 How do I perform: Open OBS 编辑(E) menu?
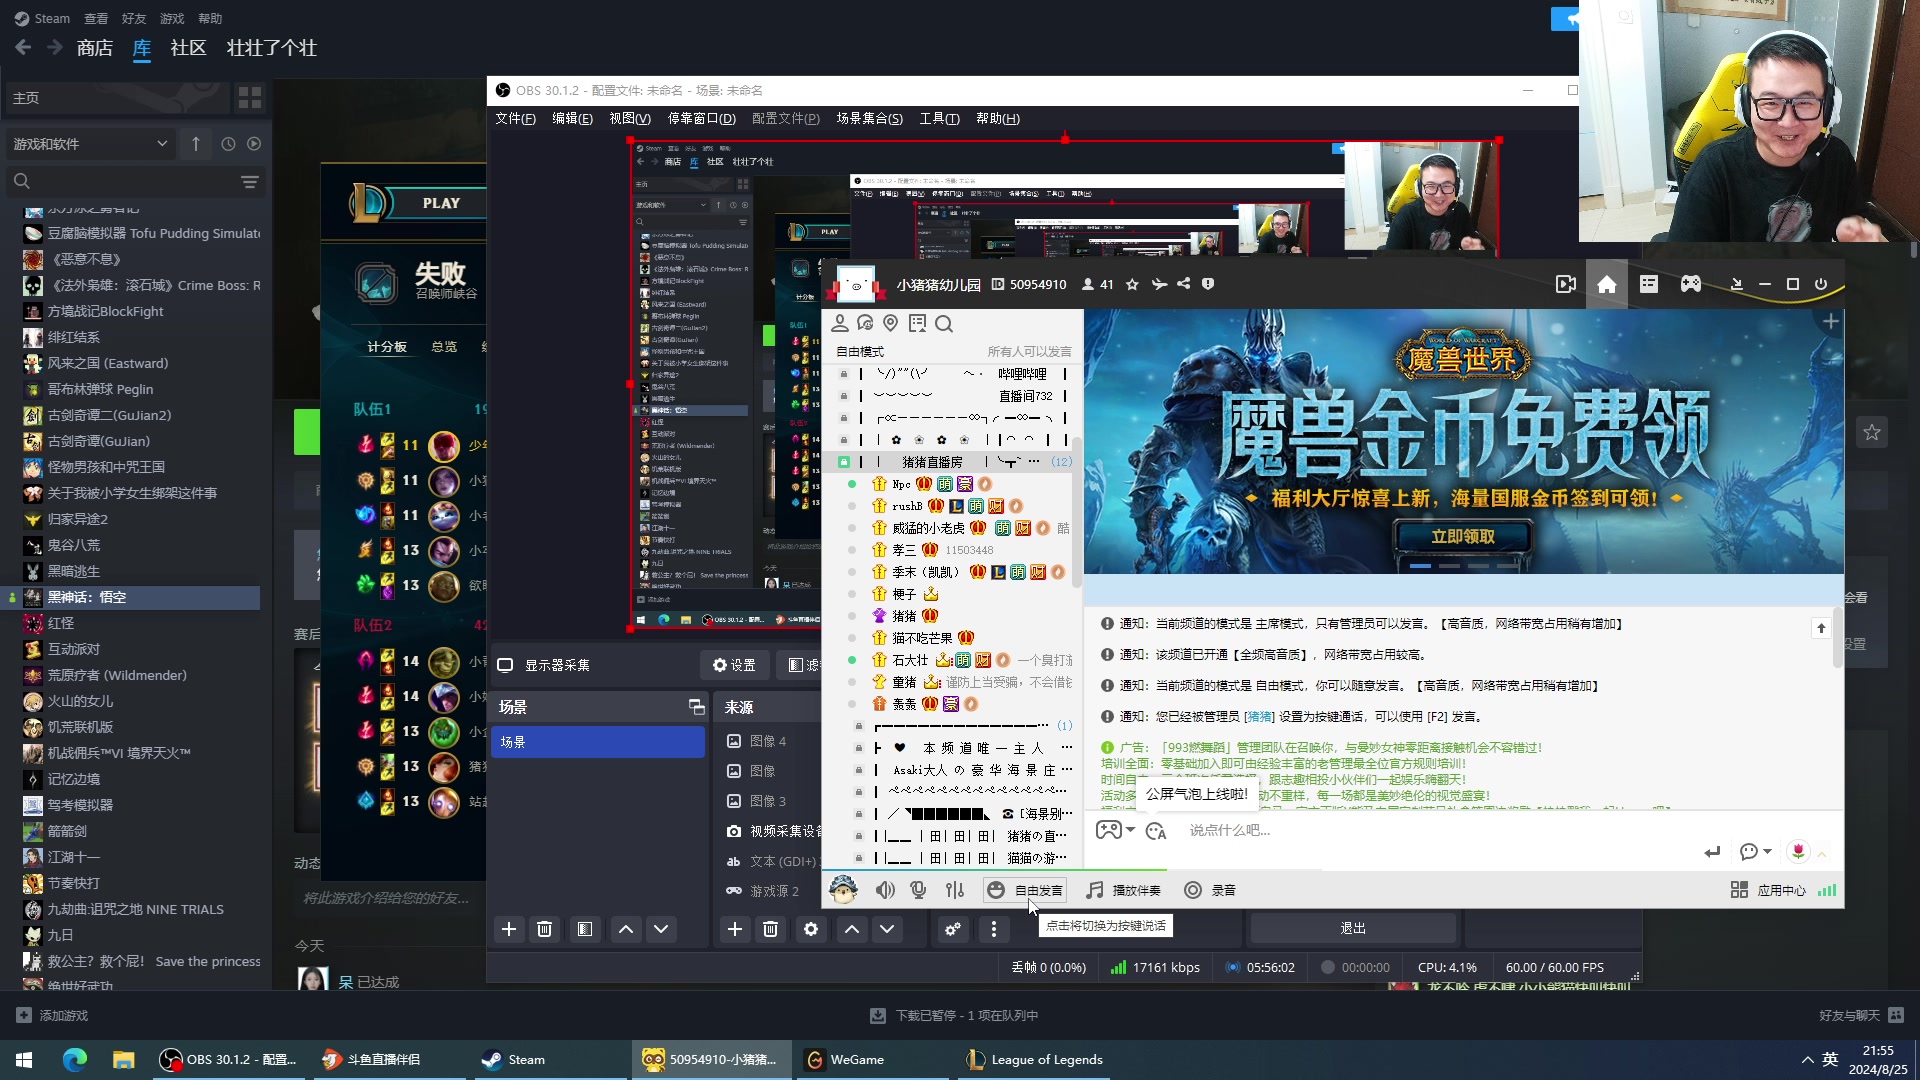[x=572, y=118]
